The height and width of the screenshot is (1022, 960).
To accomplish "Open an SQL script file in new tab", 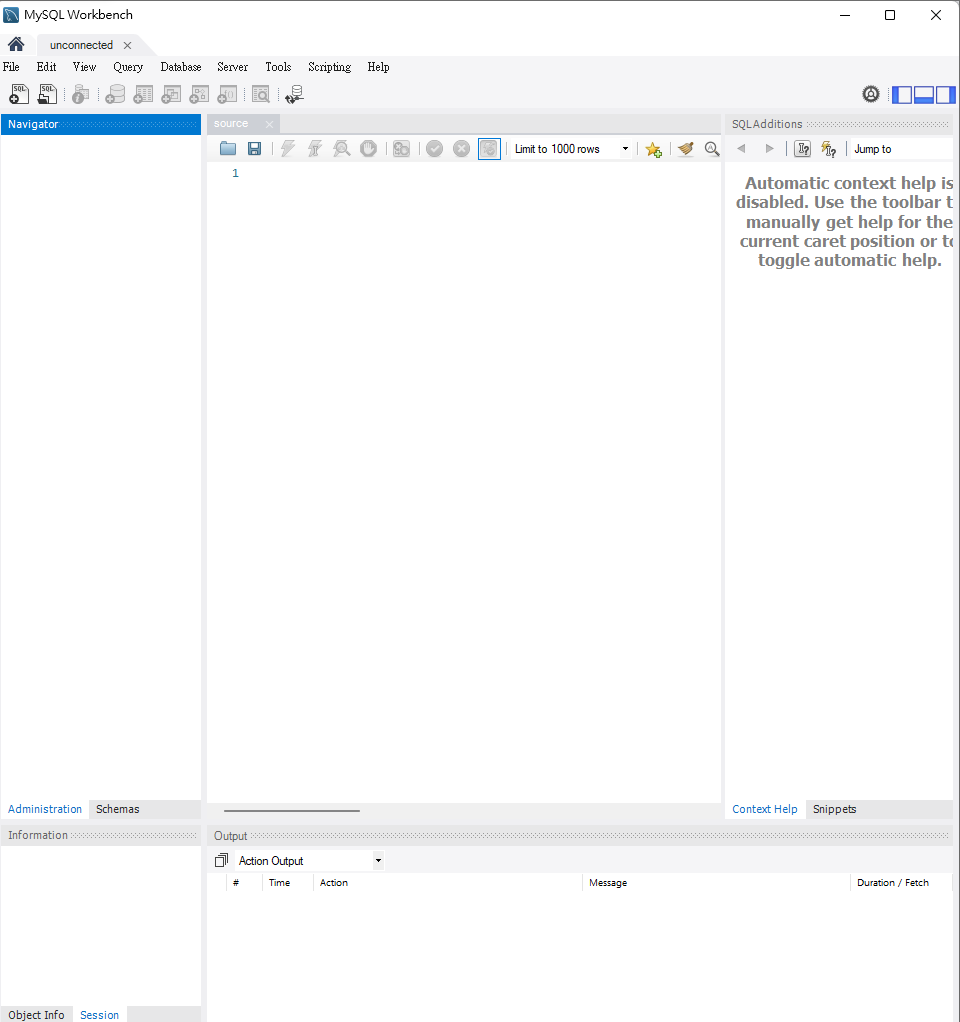I will [x=47, y=95].
